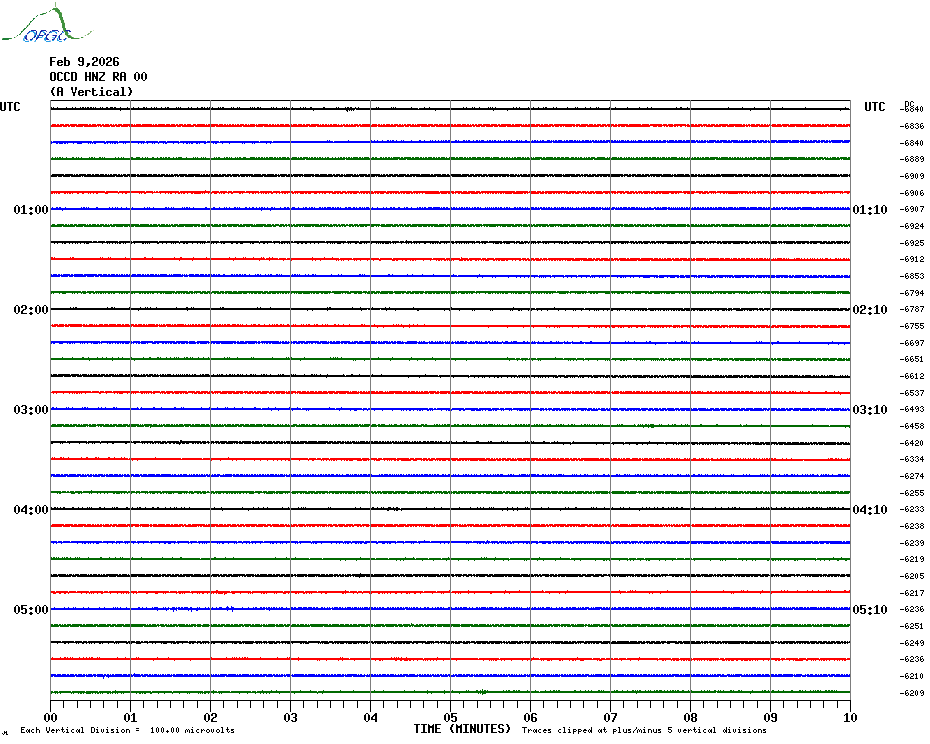Screen dimensions: 930x744
Task: Select the -6209 DC offset value
Action: pyautogui.click(x=912, y=693)
